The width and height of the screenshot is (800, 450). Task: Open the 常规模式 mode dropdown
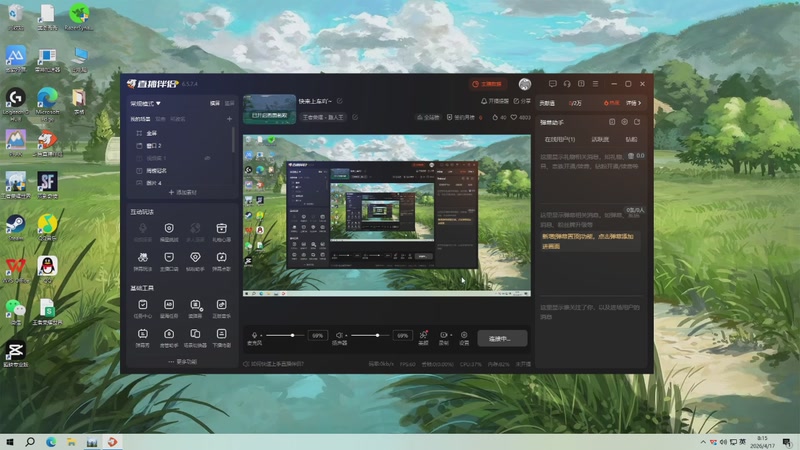(x=145, y=103)
